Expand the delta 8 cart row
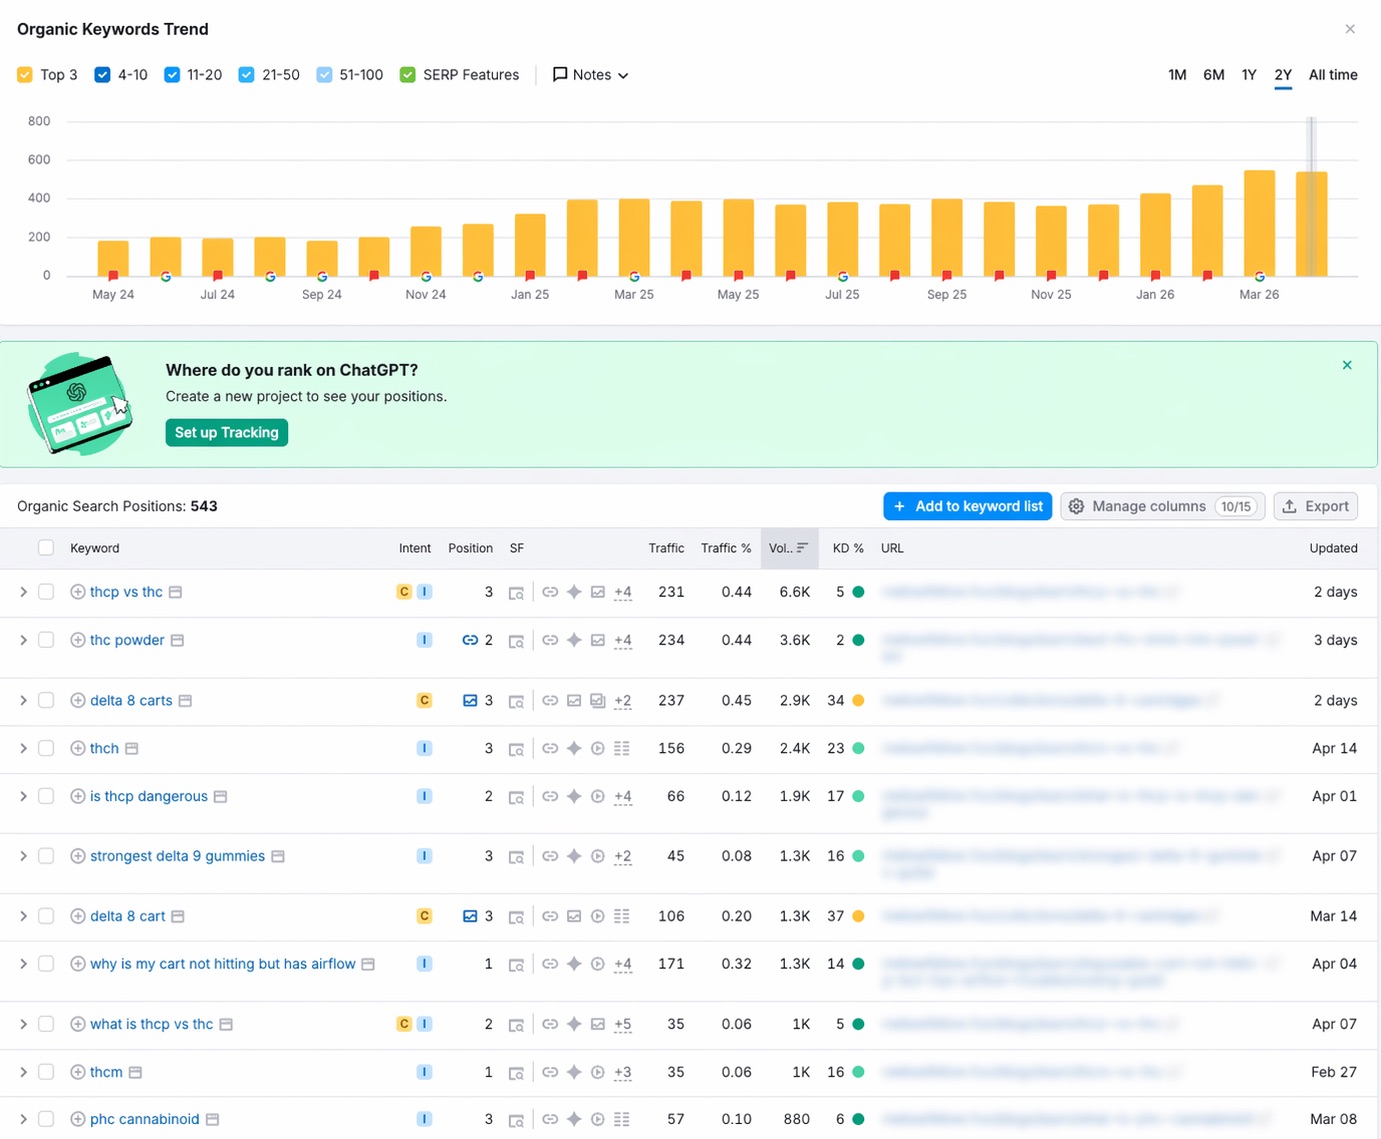Image resolution: width=1381 pixels, height=1139 pixels. click(23, 916)
